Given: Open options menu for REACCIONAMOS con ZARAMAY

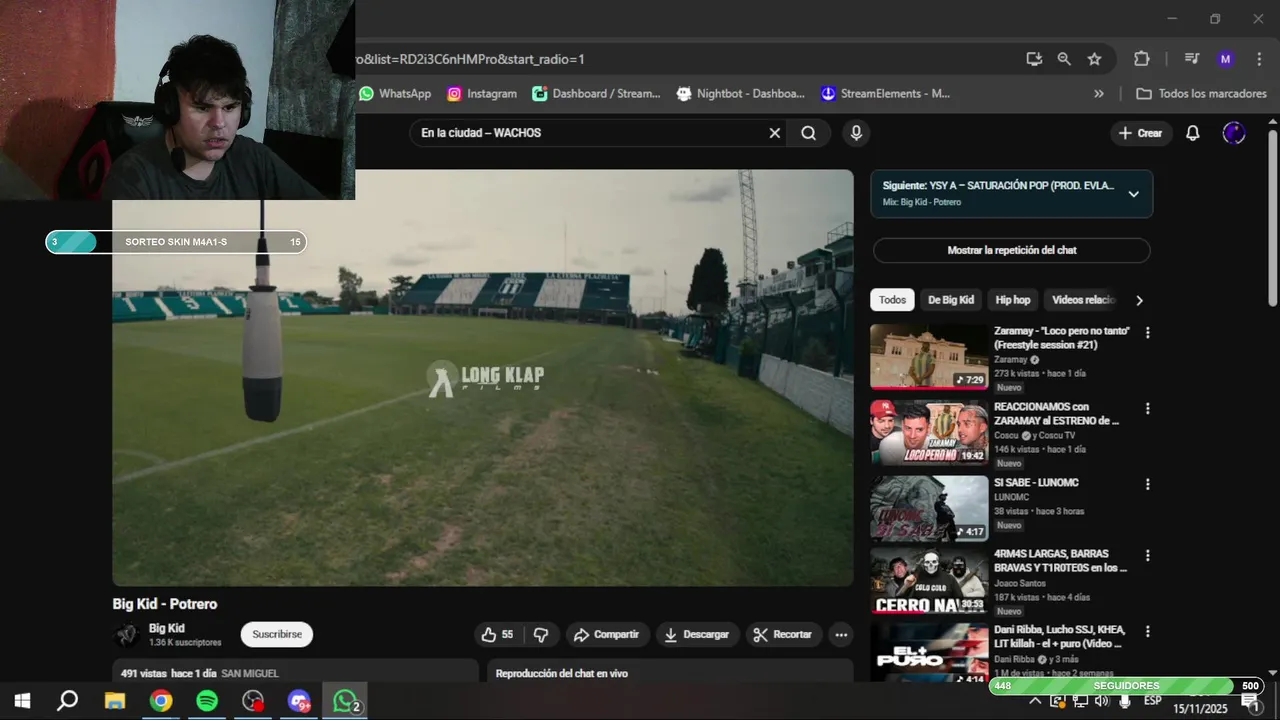Looking at the screenshot, I should point(1147,408).
